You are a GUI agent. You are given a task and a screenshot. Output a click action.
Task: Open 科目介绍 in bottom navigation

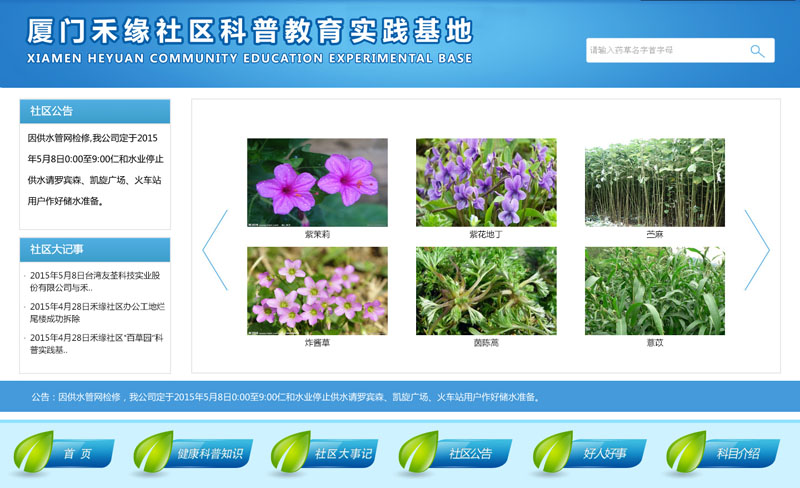(x=738, y=453)
